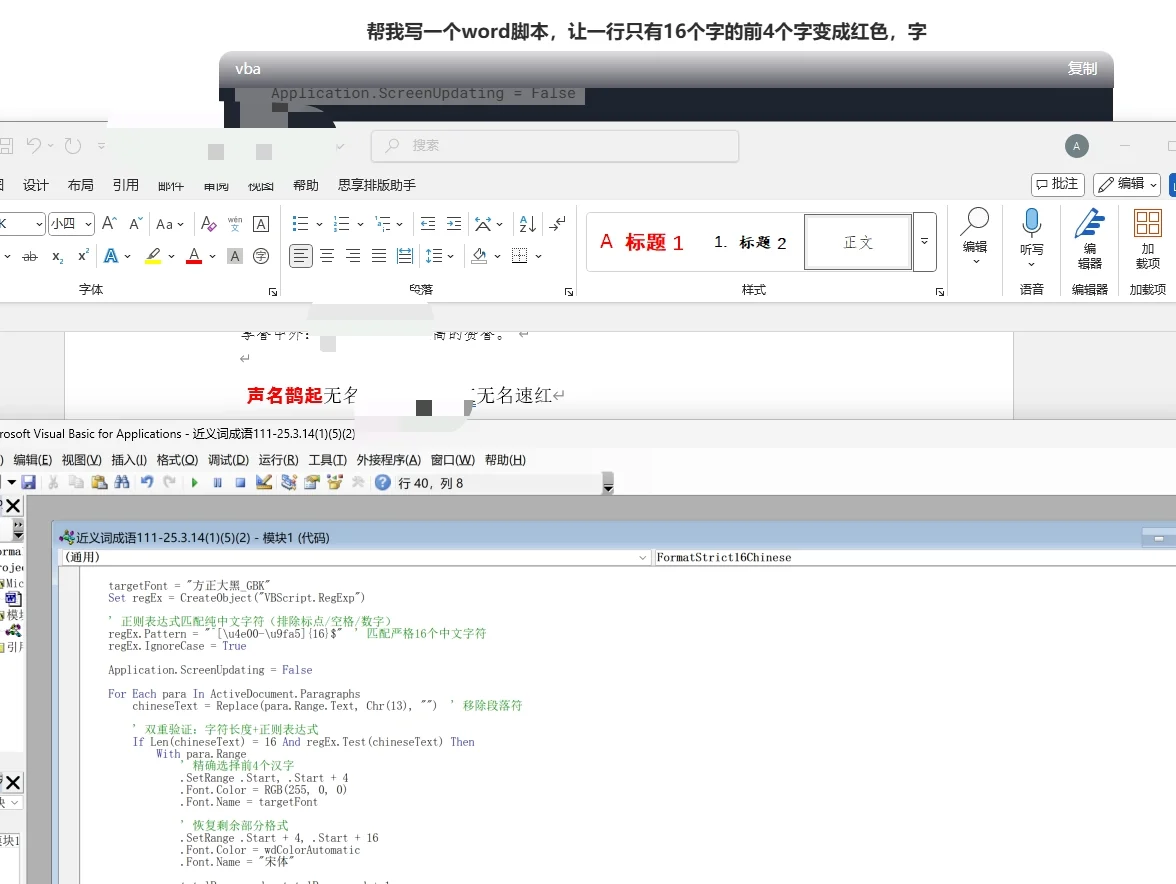Run the macro with the green Run button
Screen dimensions: 1176x884
(x=193, y=482)
